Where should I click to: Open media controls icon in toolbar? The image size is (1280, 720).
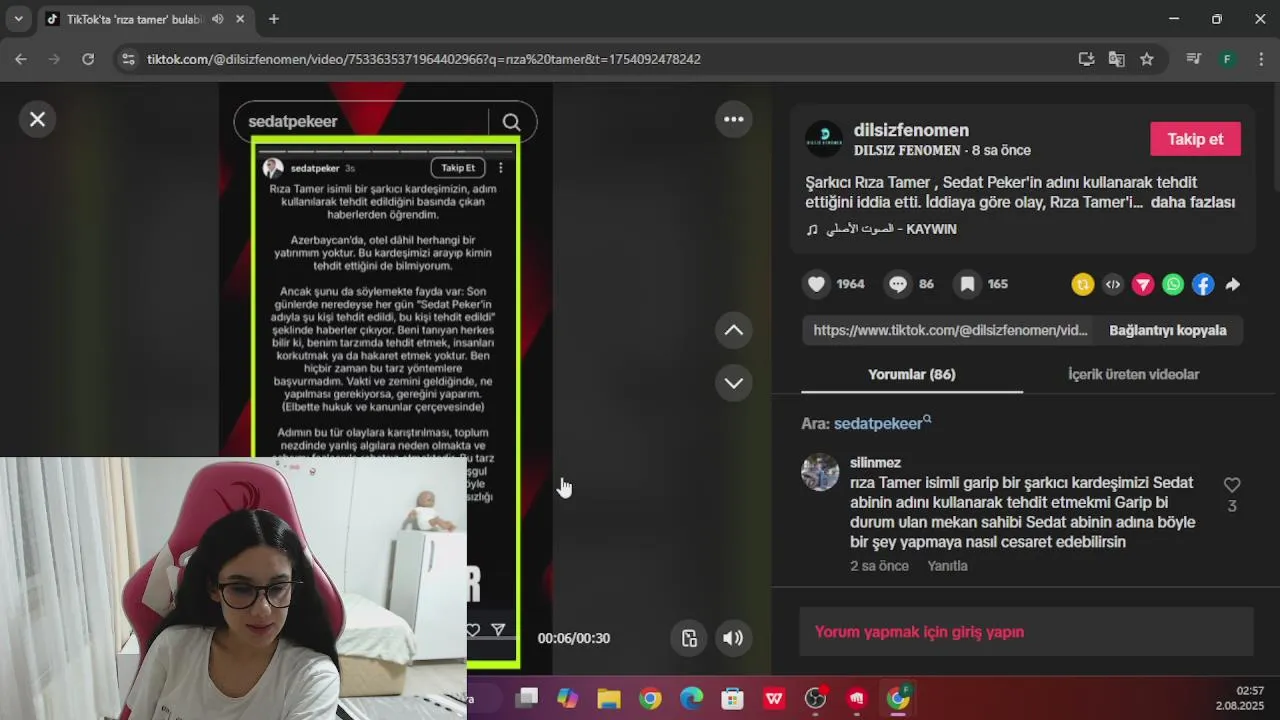[x=1193, y=59]
